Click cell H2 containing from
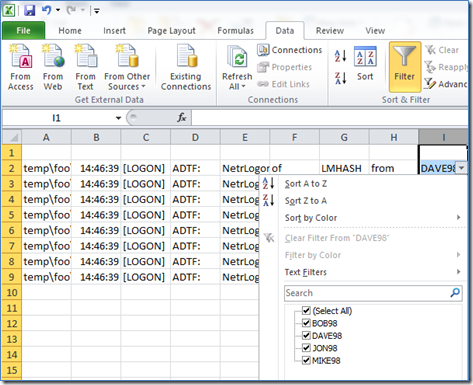The image size is (473, 385). (x=394, y=168)
